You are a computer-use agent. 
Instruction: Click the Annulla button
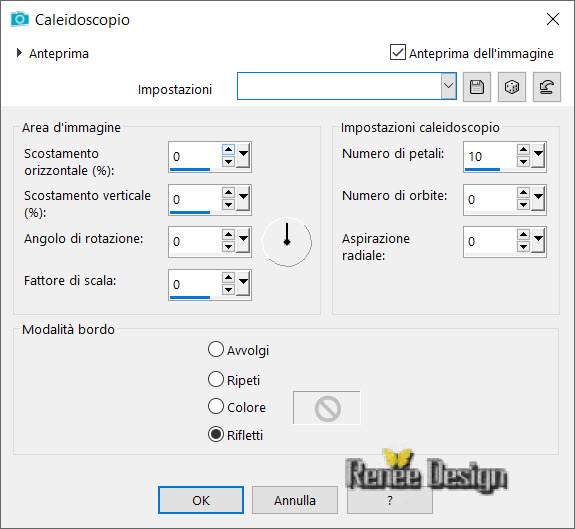point(295,500)
